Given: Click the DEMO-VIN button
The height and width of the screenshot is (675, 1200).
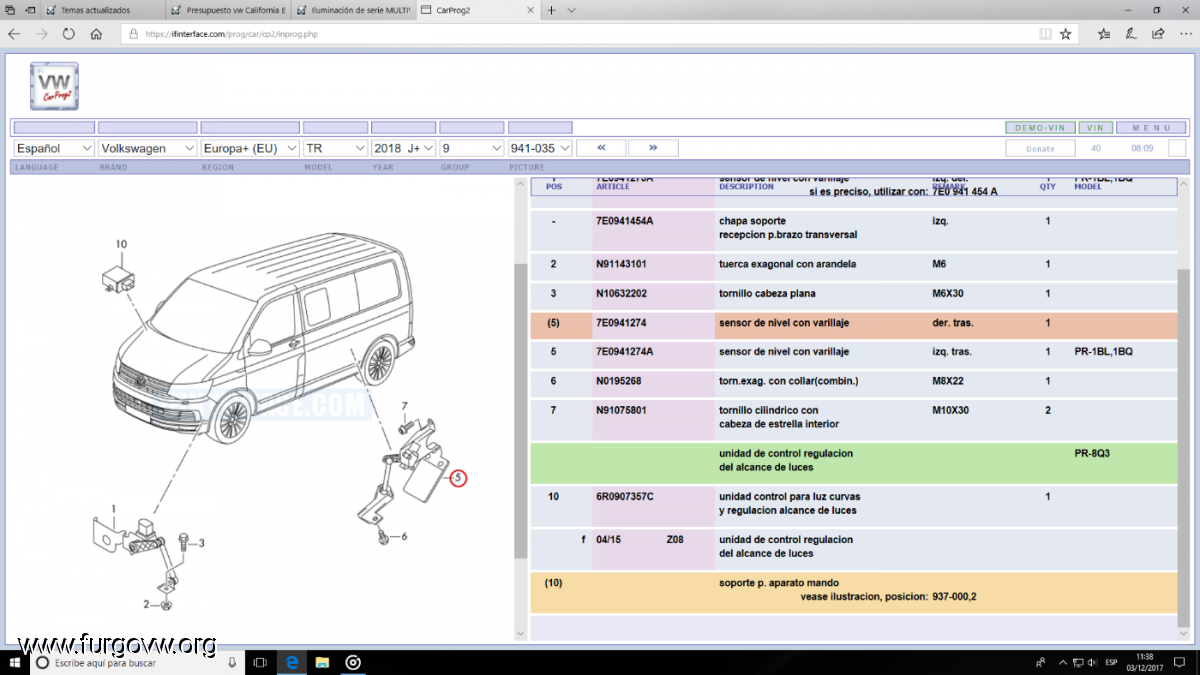Looking at the screenshot, I should click(x=1040, y=128).
